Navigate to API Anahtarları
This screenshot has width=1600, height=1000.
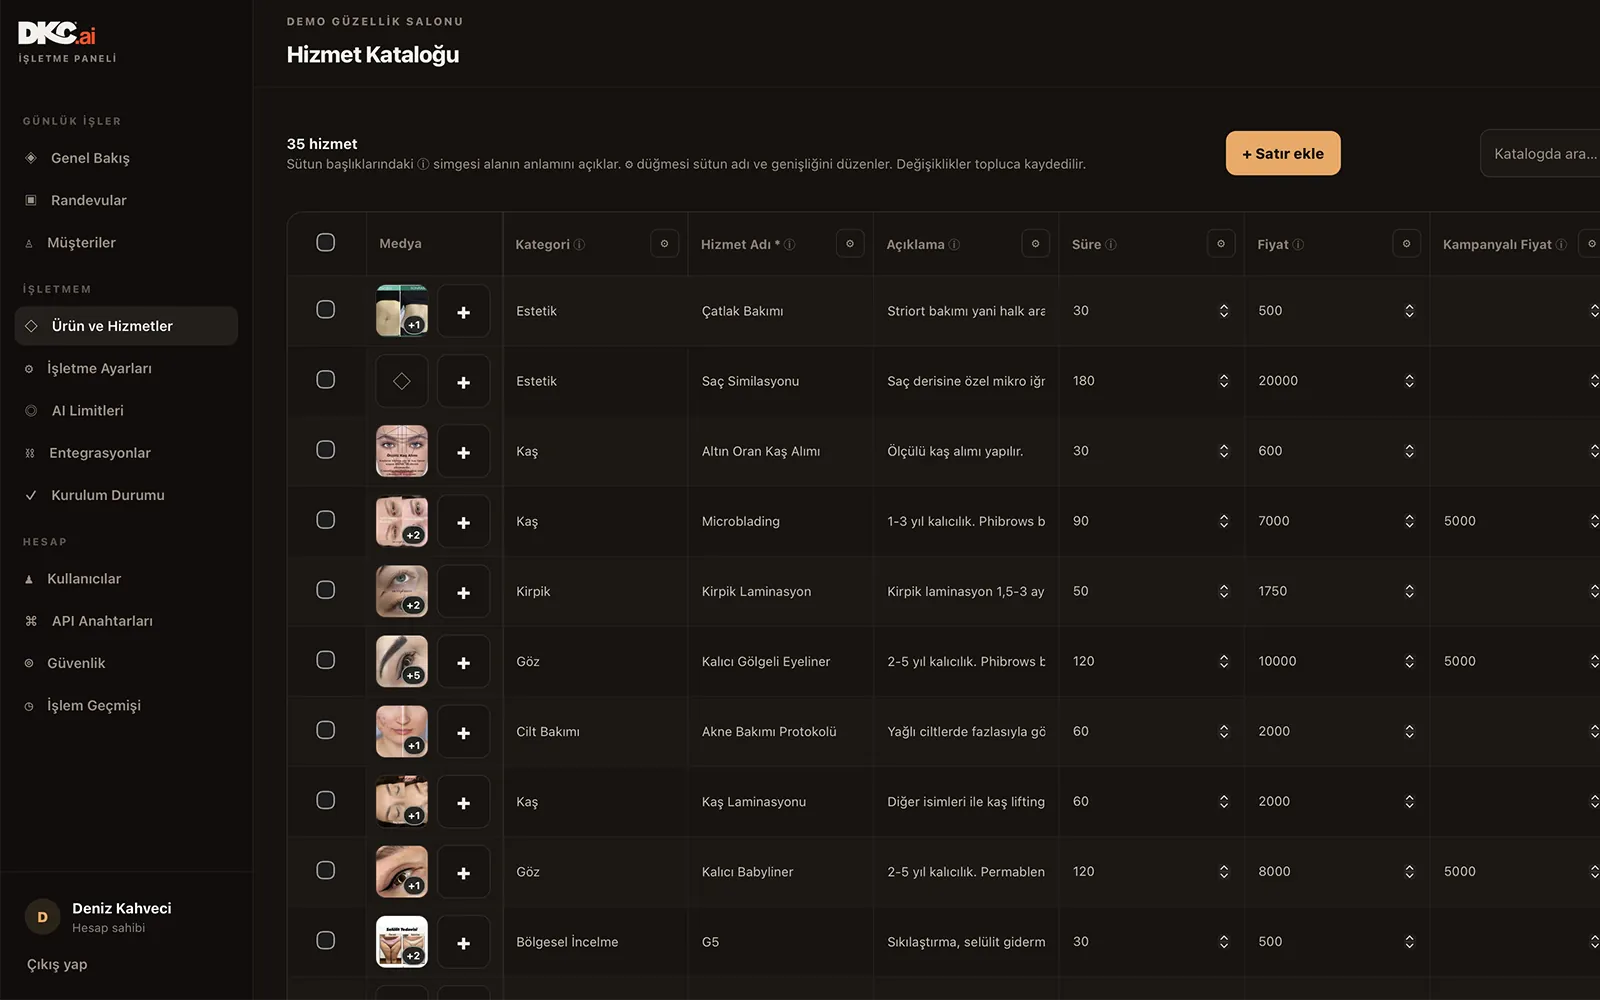point(126,621)
